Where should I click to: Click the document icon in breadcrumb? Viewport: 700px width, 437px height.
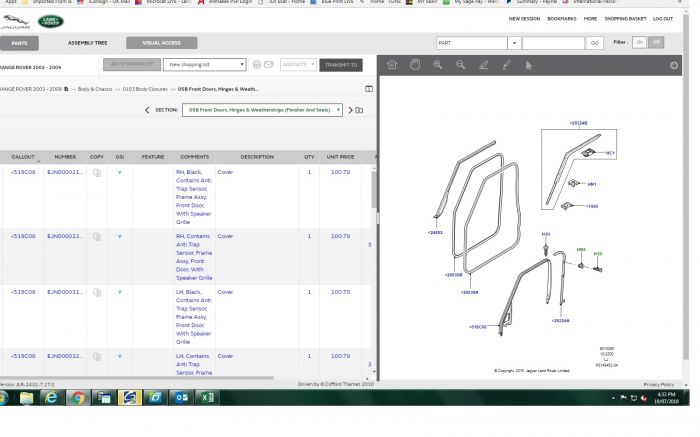[x=66, y=89]
